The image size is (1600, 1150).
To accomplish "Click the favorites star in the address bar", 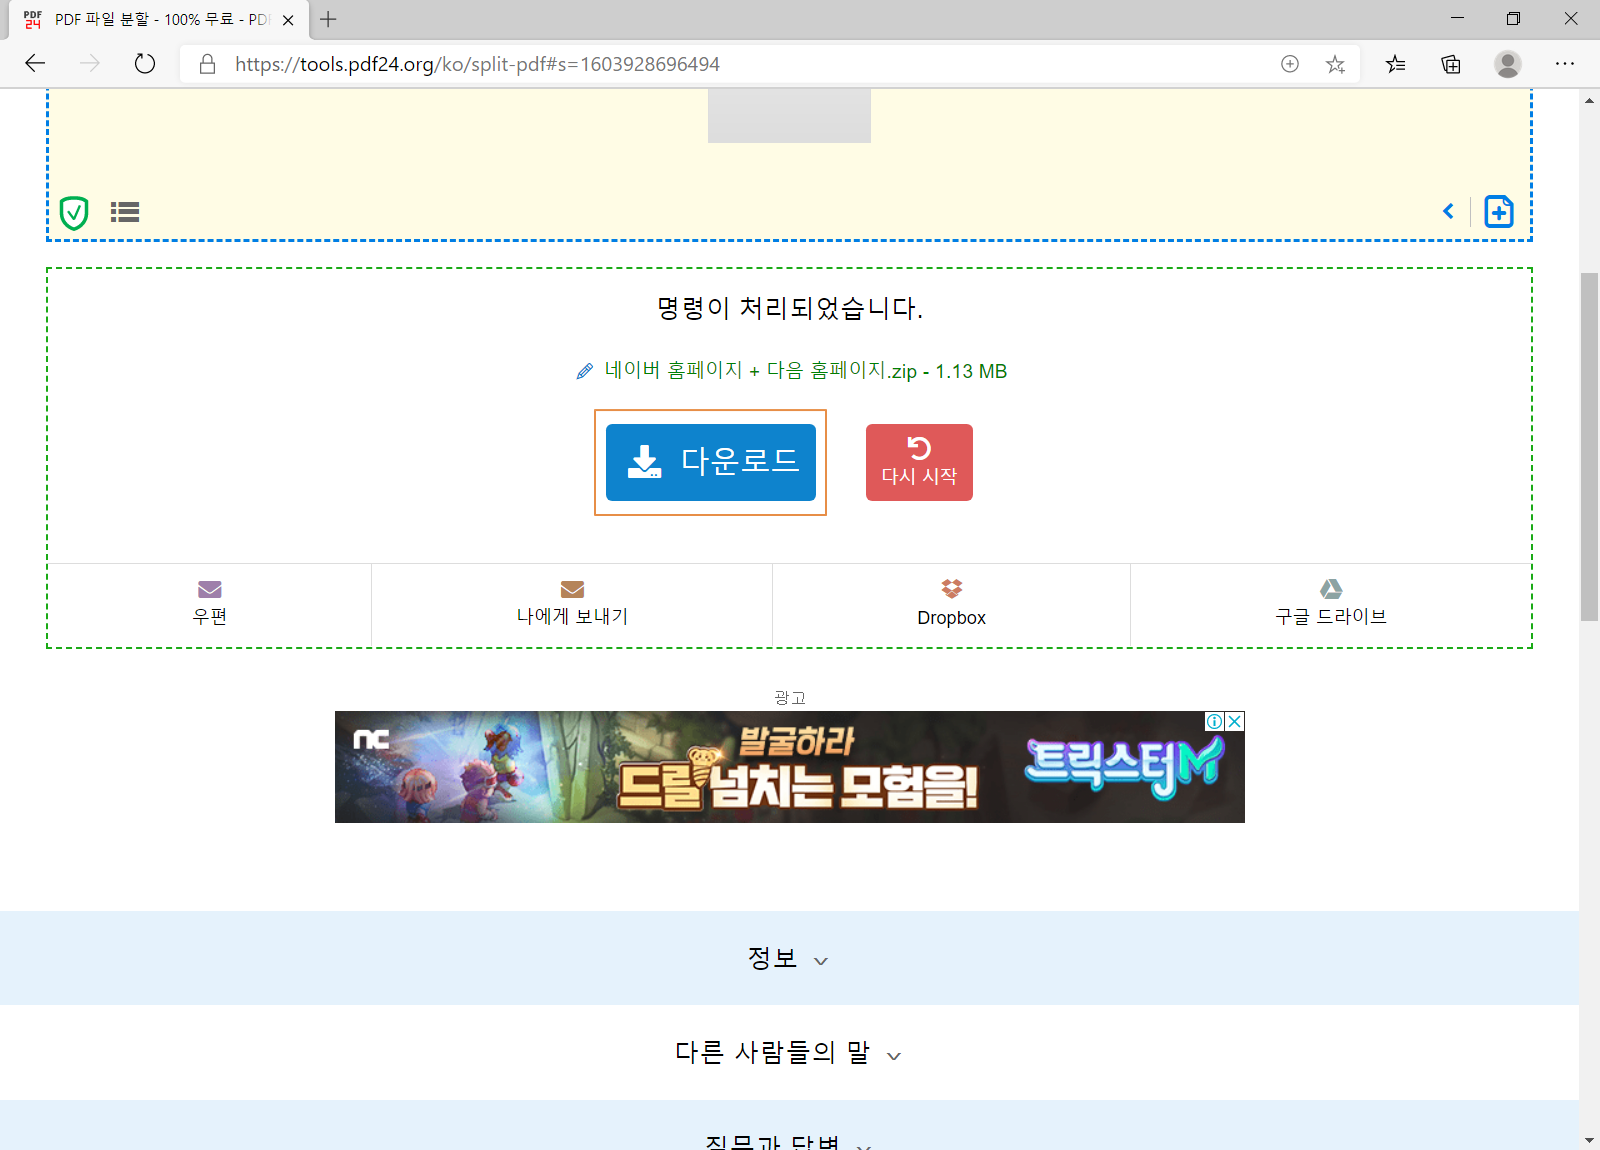I will pyautogui.click(x=1335, y=63).
